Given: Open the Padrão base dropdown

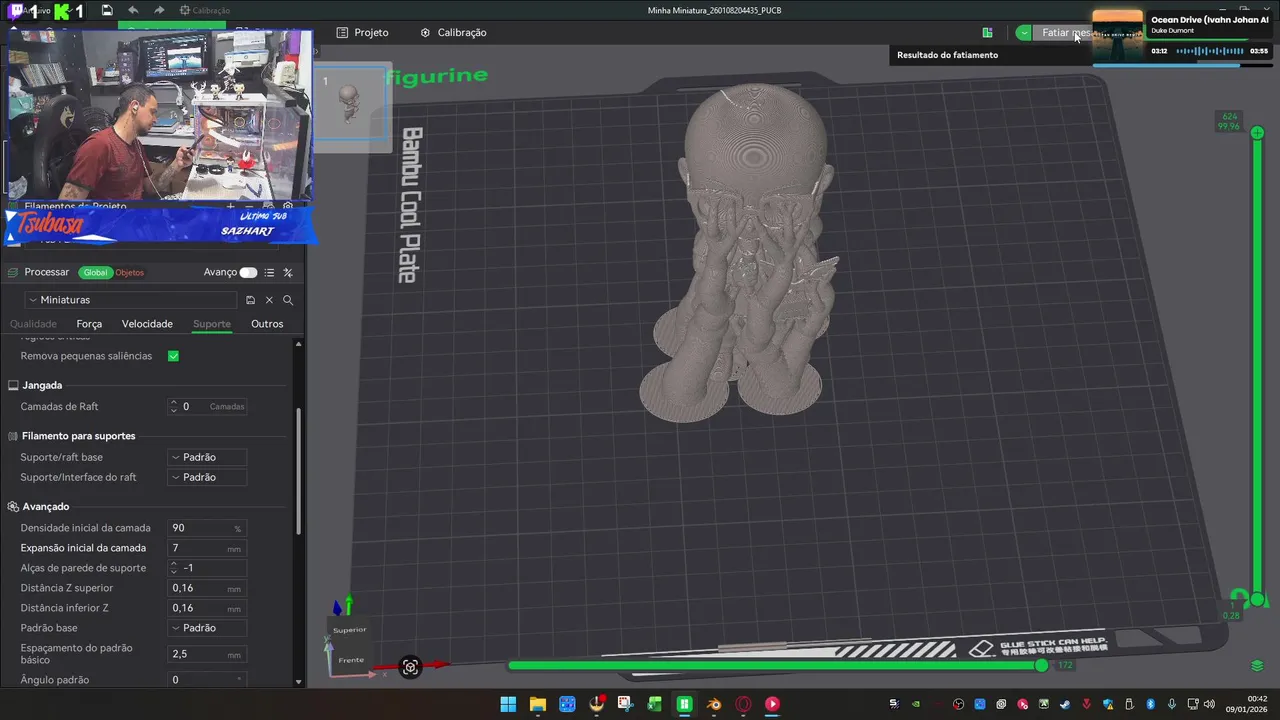Looking at the screenshot, I should (207, 628).
